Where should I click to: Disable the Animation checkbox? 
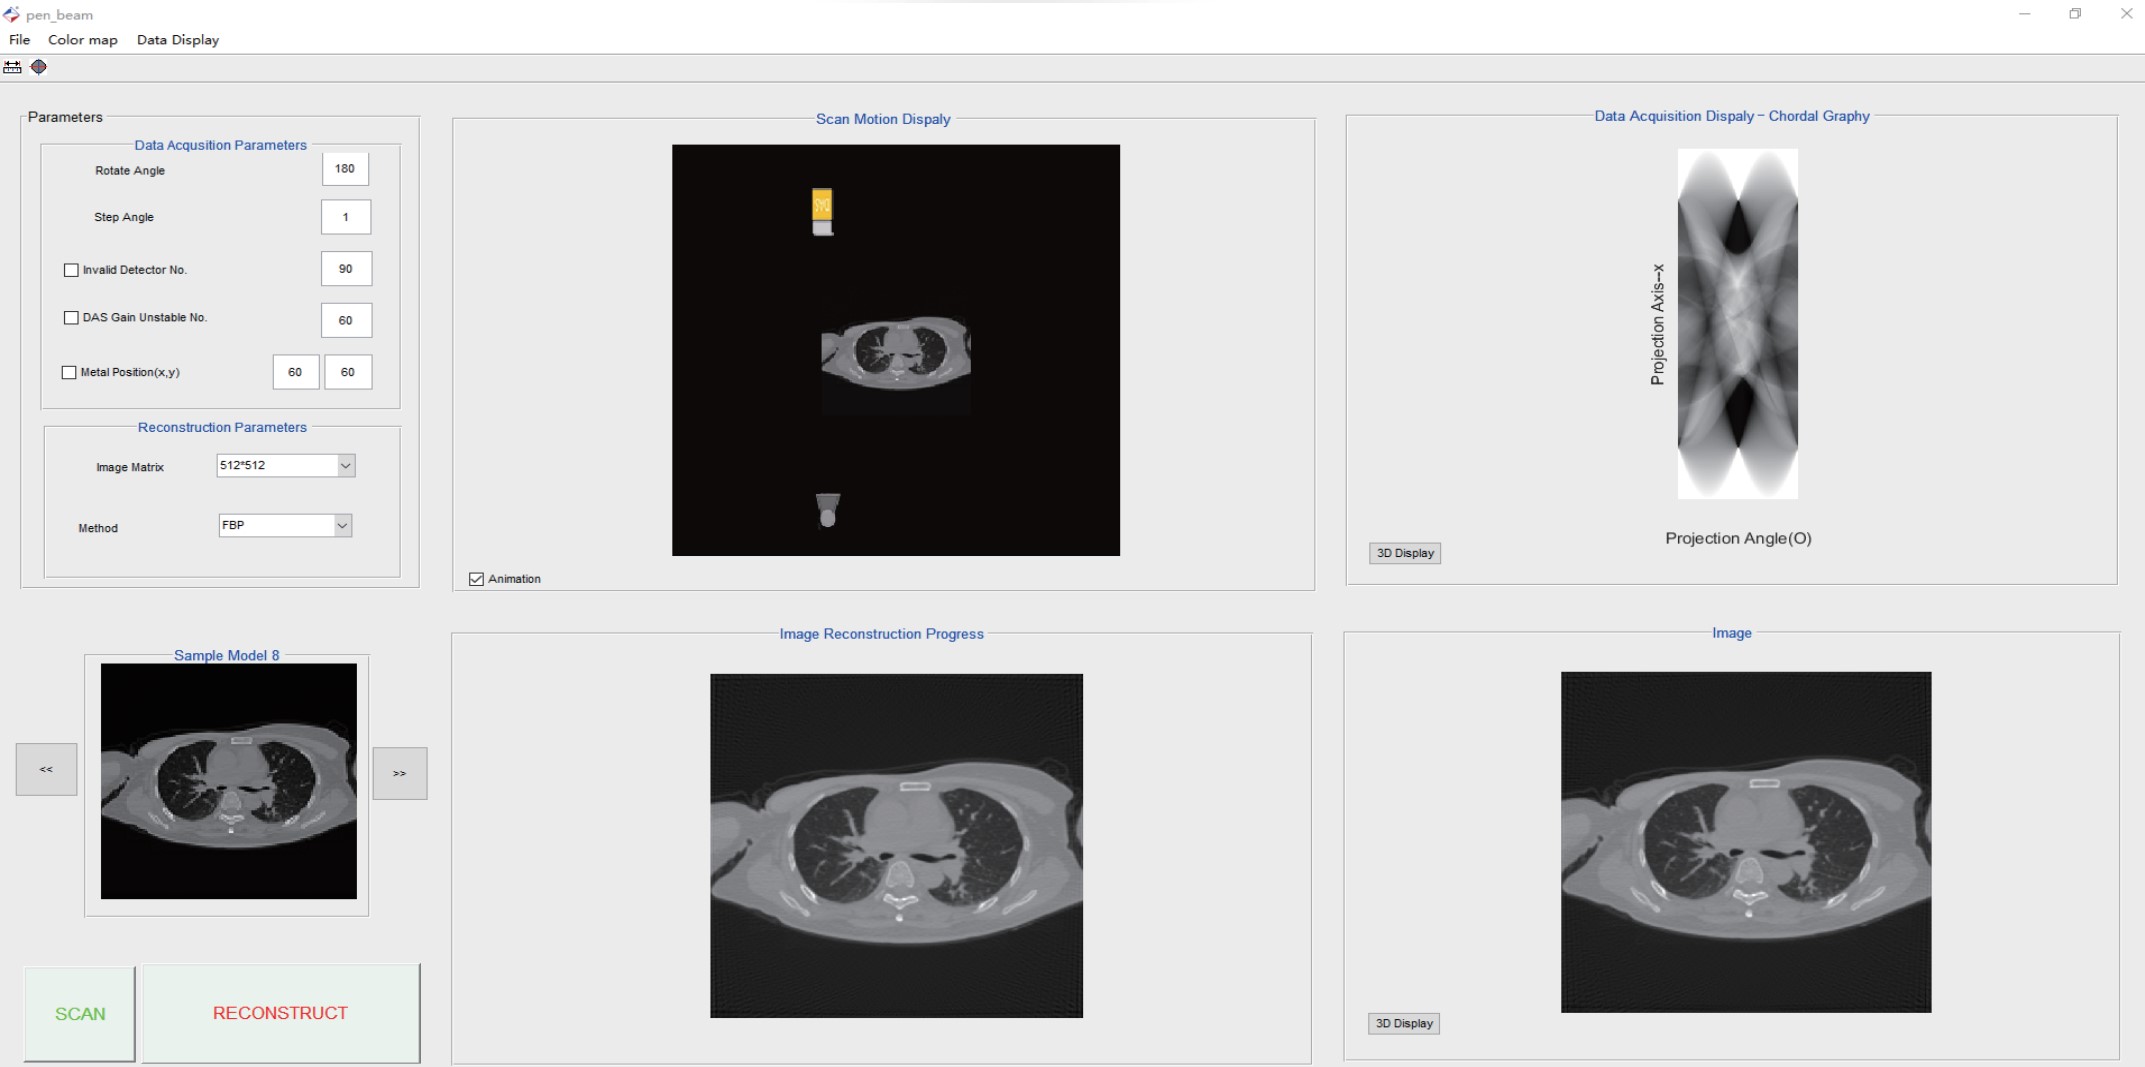[477, 579]
